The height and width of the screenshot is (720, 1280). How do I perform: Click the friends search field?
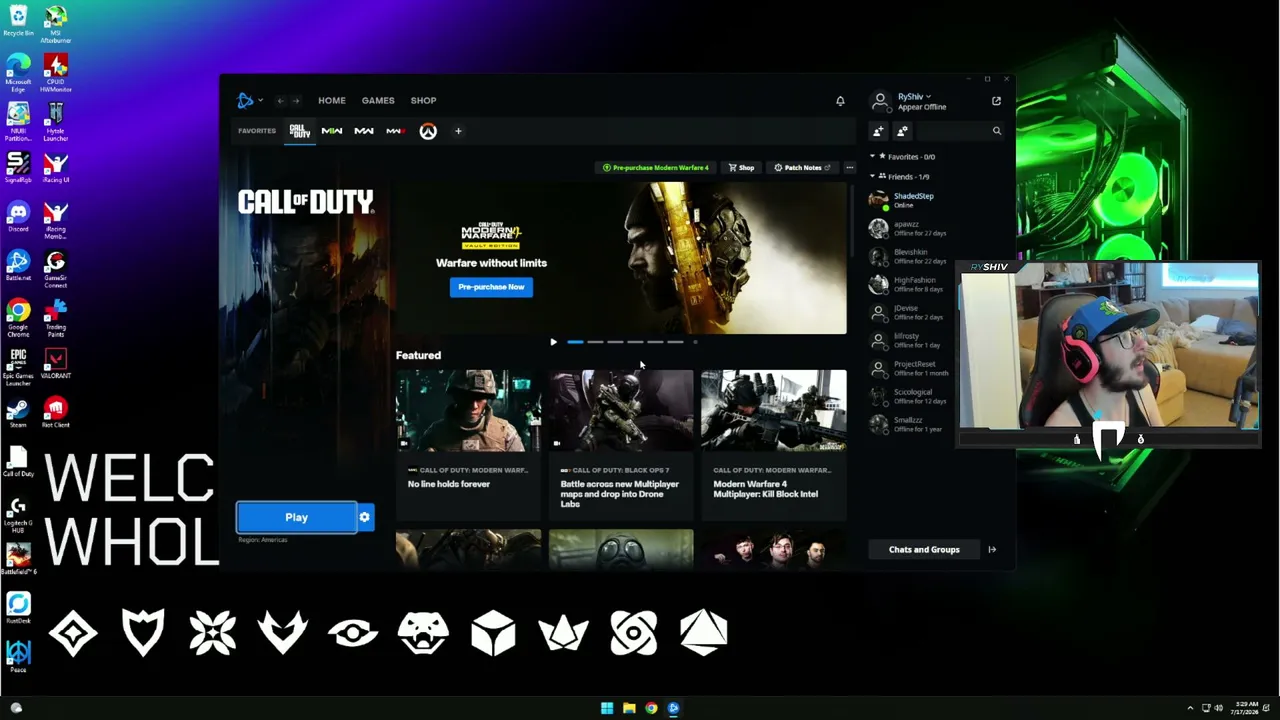pyautogui.click(x=960, y=131)
